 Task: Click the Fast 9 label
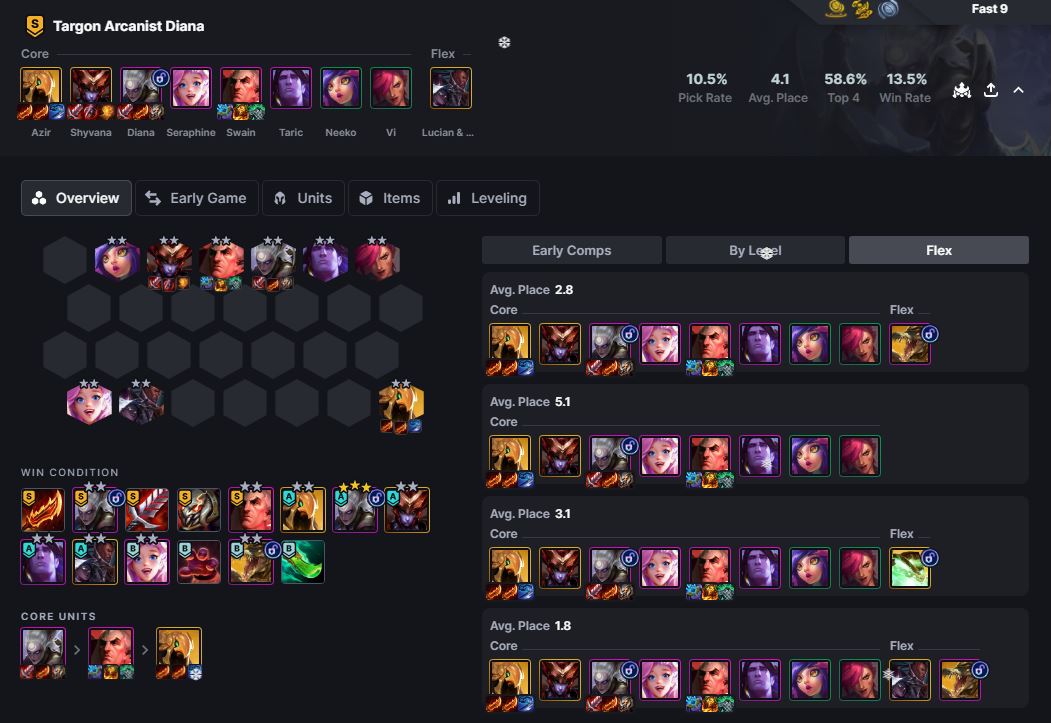(x=989, y=9)
